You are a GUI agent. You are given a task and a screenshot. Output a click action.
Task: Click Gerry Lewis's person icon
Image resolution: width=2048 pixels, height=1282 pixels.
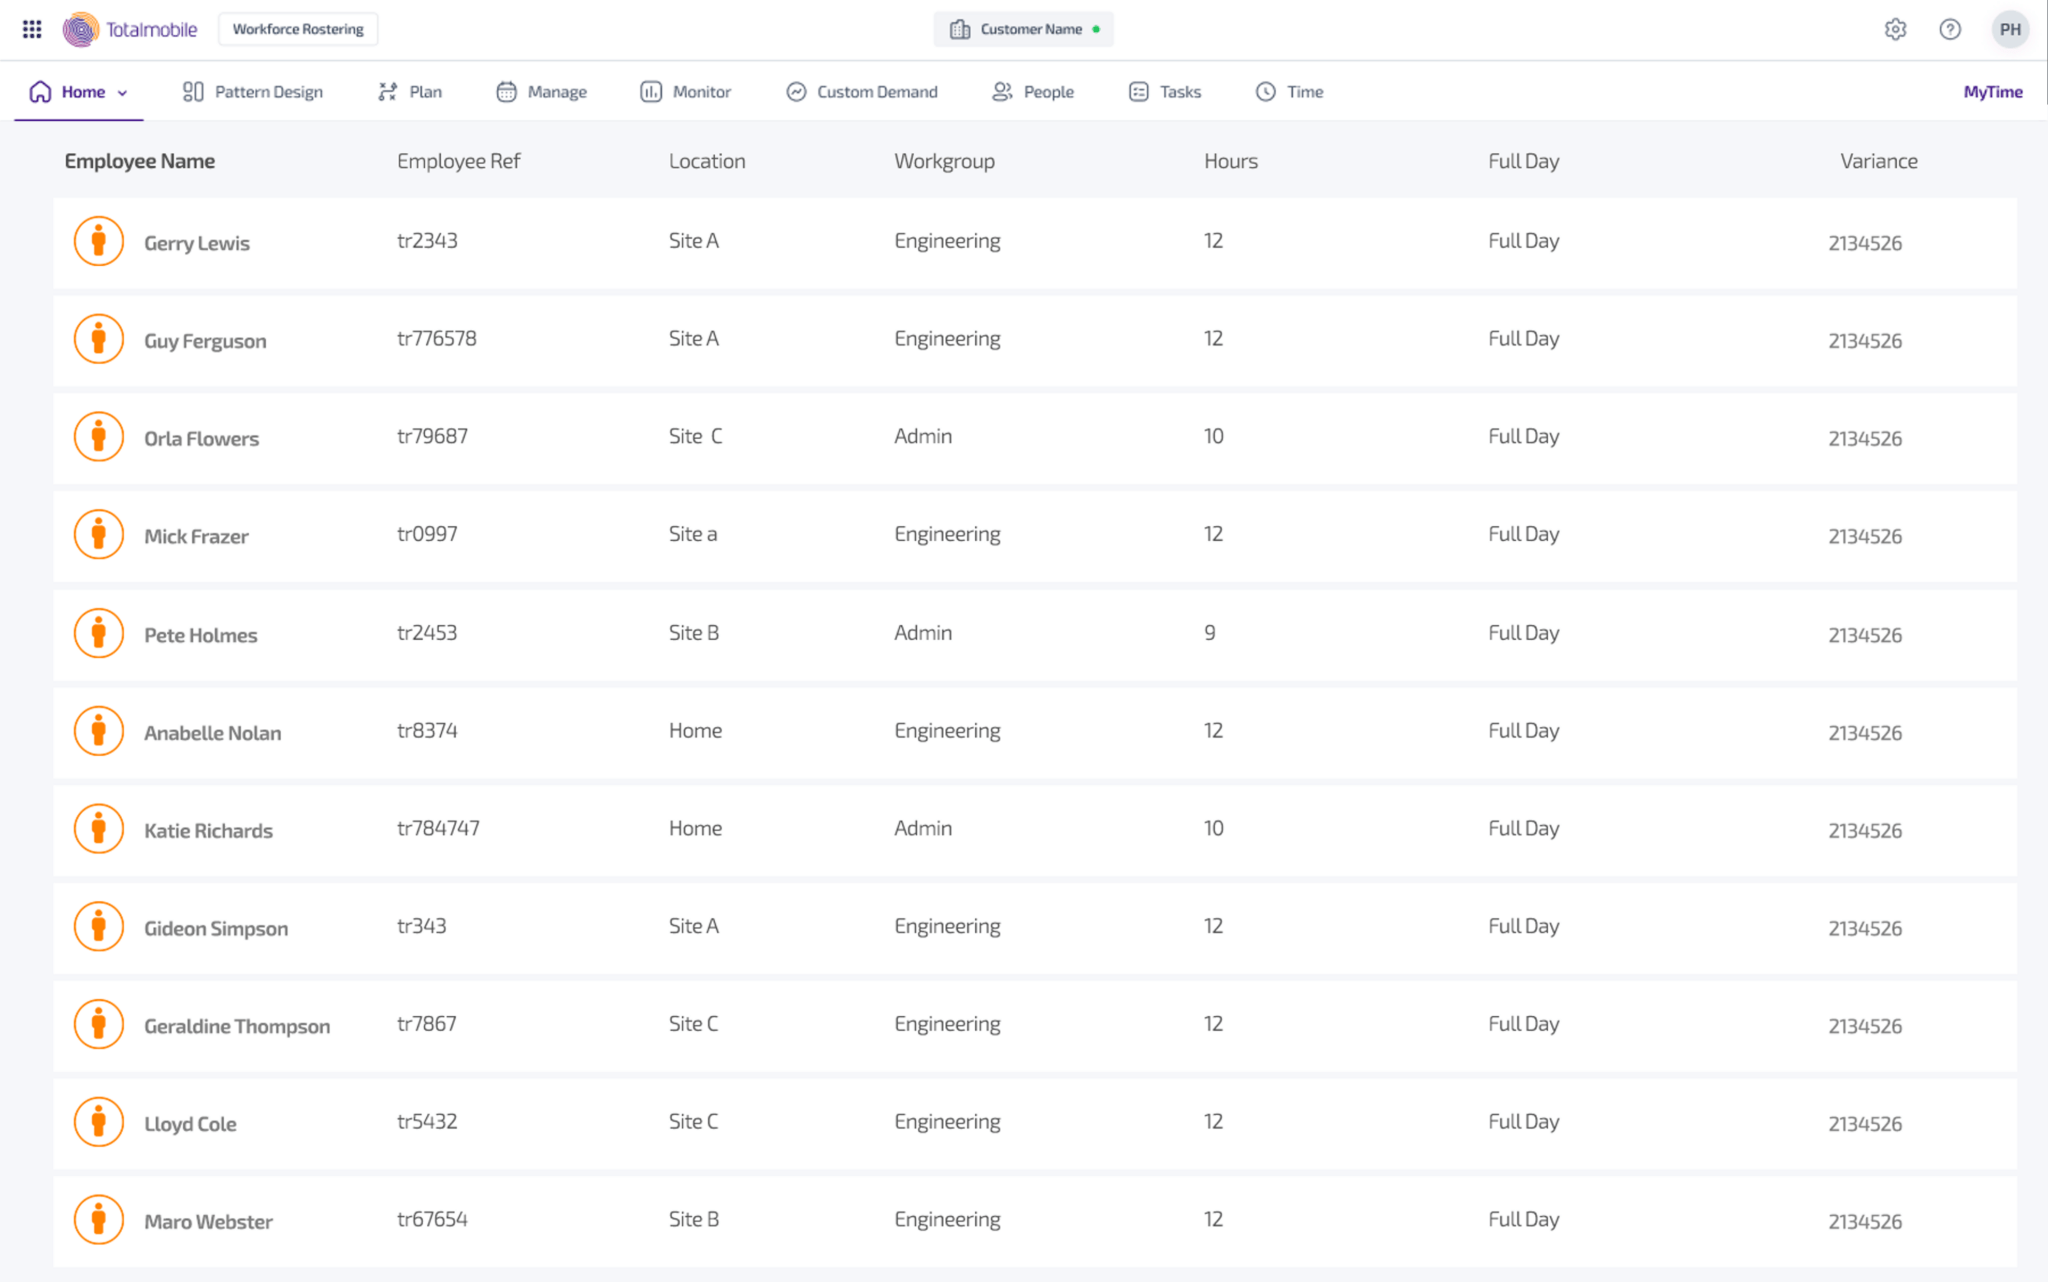click(x=98, y=241)
